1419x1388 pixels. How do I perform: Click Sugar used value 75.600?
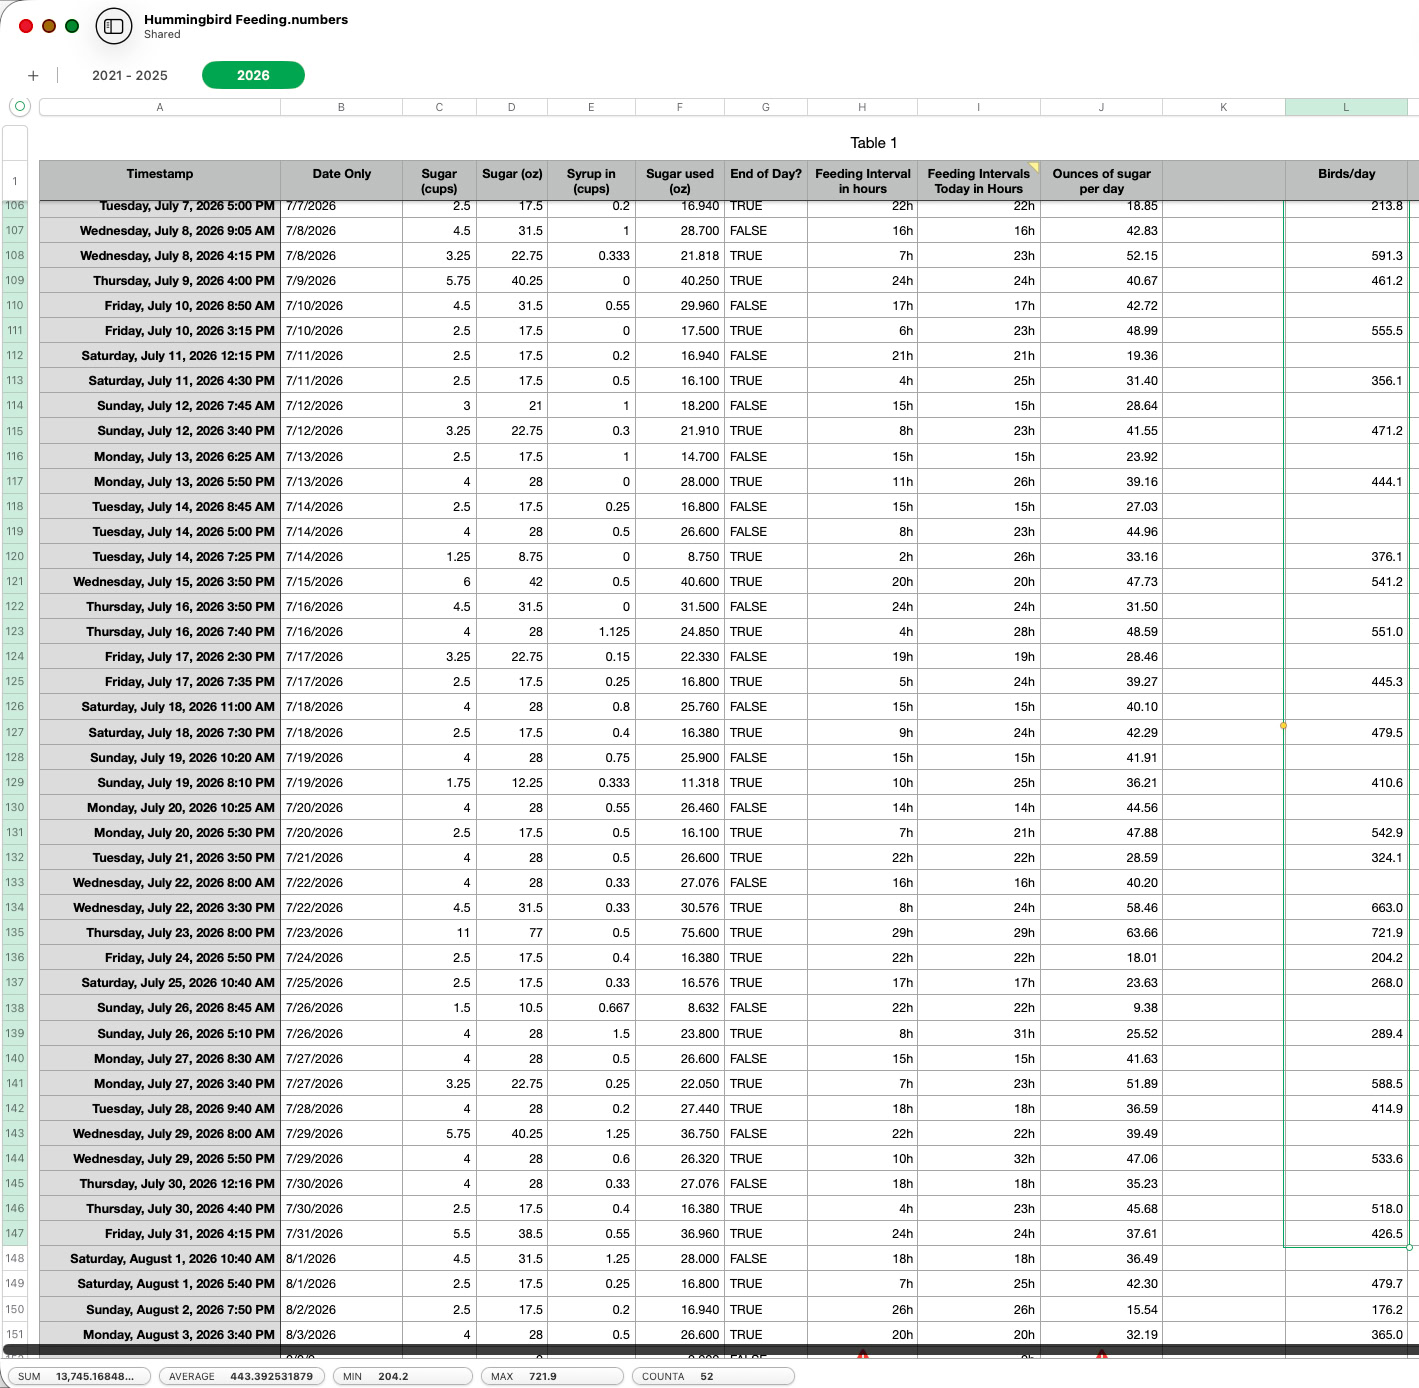680,932
